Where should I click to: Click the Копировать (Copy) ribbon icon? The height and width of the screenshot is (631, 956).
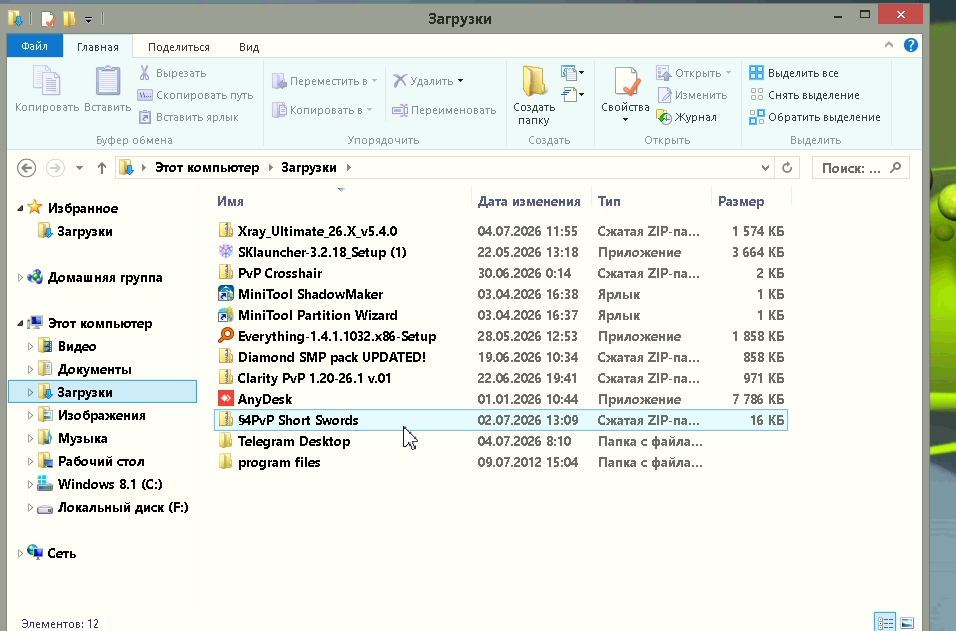46,82
